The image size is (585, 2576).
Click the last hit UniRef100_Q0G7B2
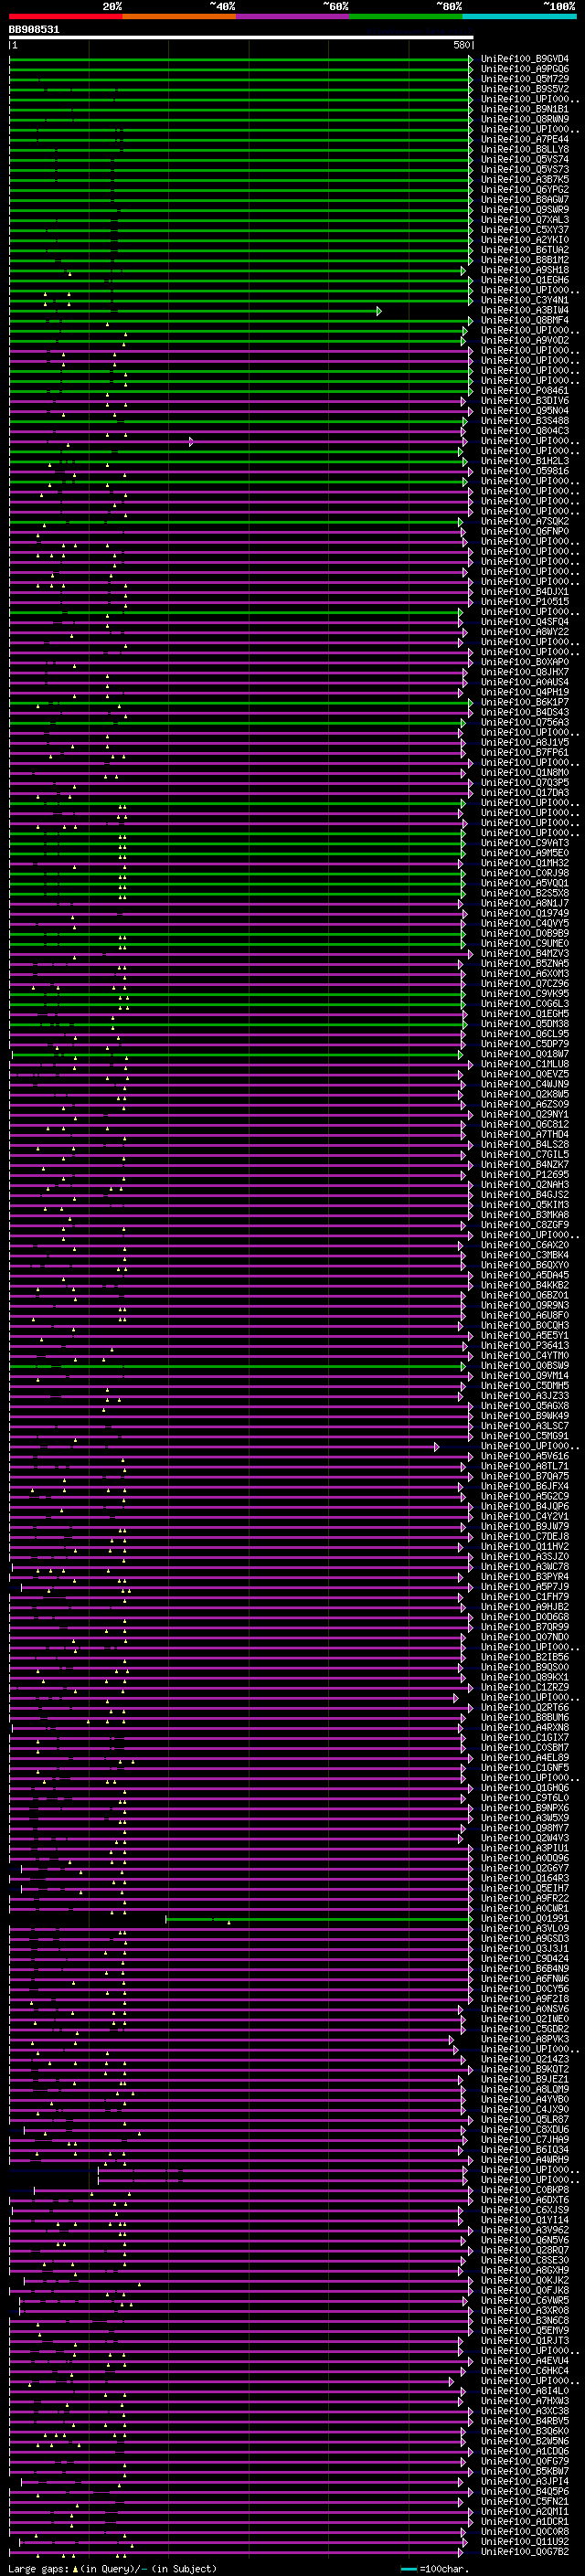(525, 2551)
